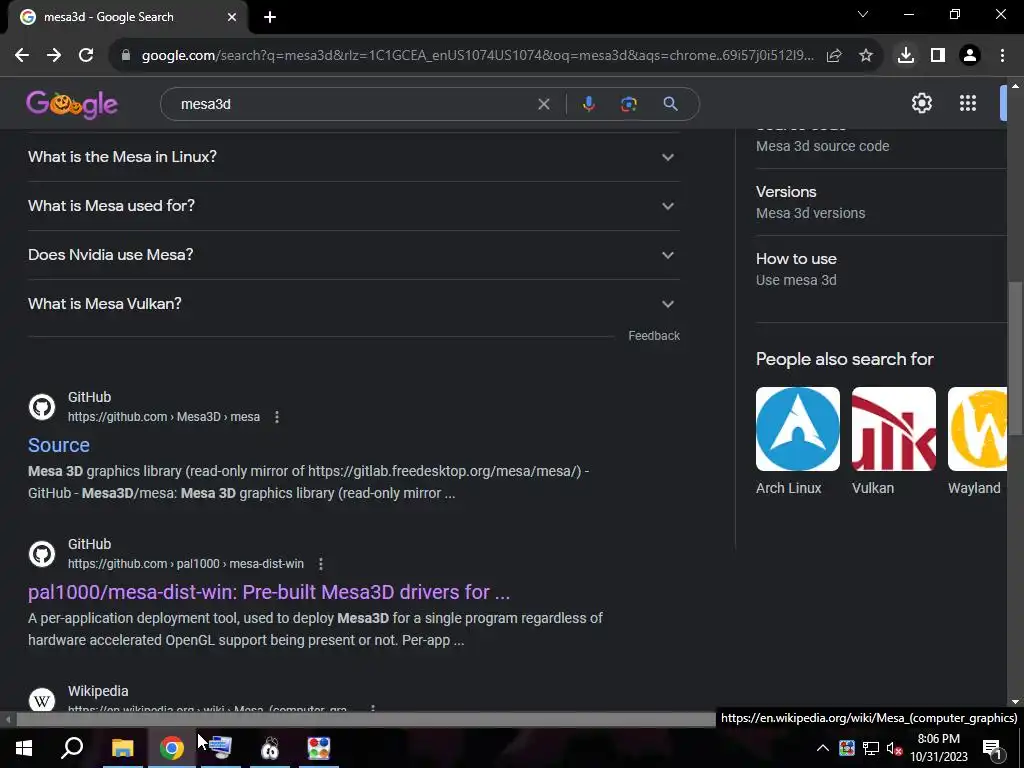Open the share page icon in address bar
Screen dimensions: 1024x768
pos(834,56)
